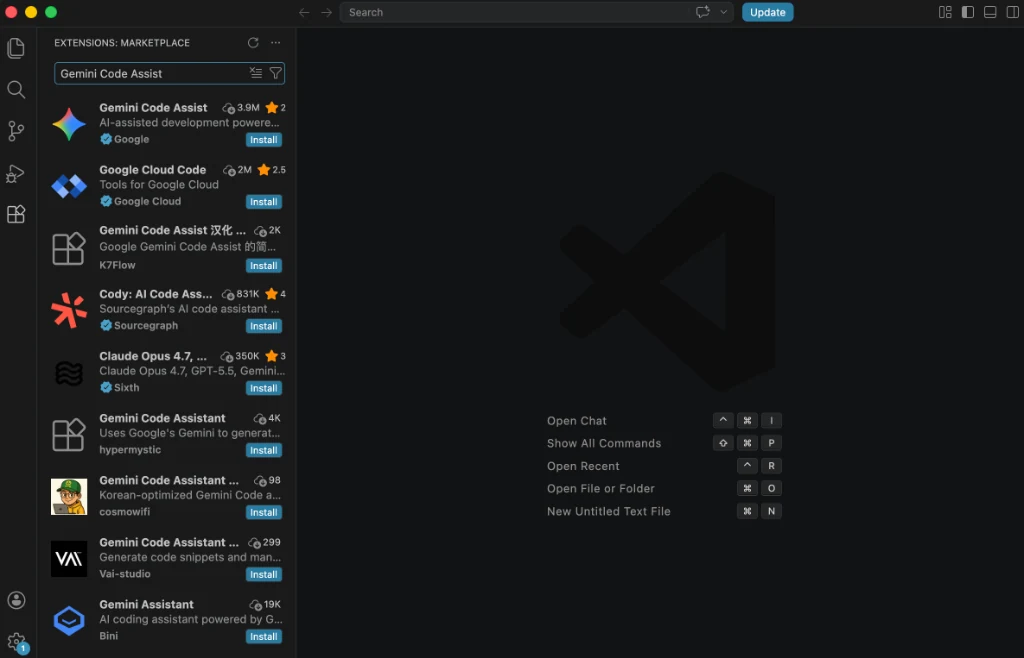Select the cosmowifi avatar thumbnail
The width and height of the screenshot is (1024, 658).
69,496
